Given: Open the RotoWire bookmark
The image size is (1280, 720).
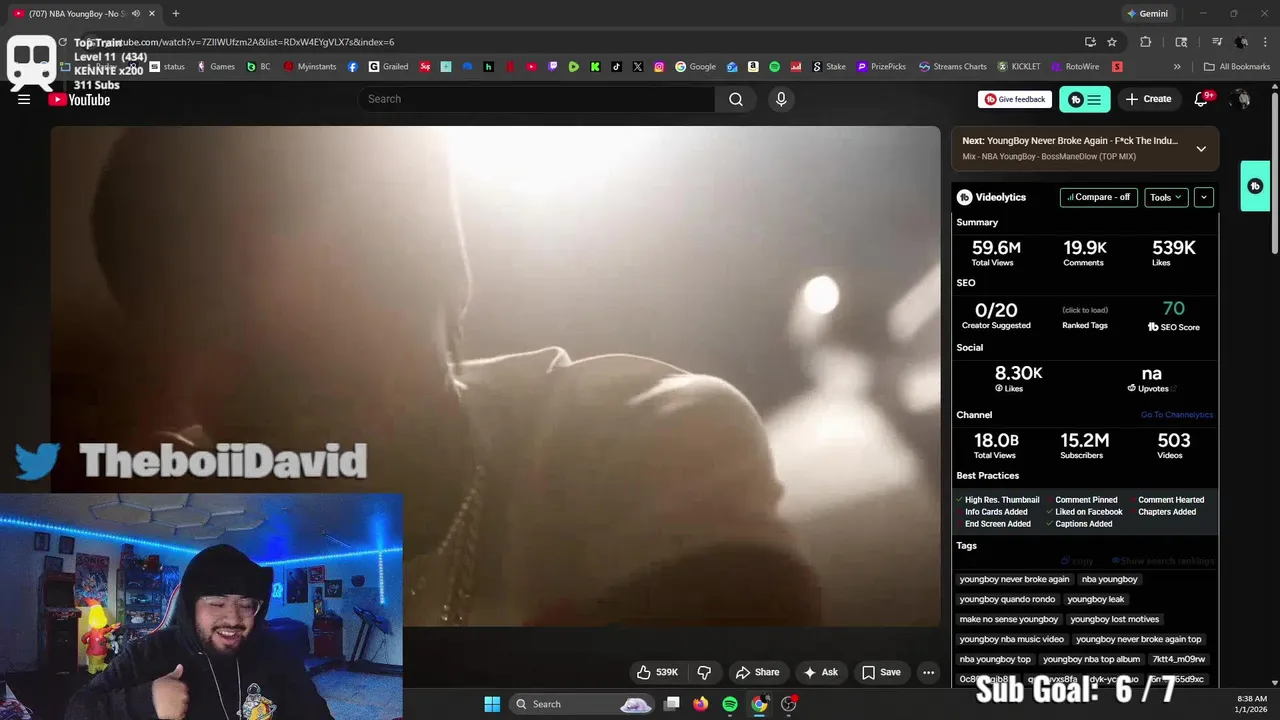Looking at the screenshot, I should (1075, 67).
